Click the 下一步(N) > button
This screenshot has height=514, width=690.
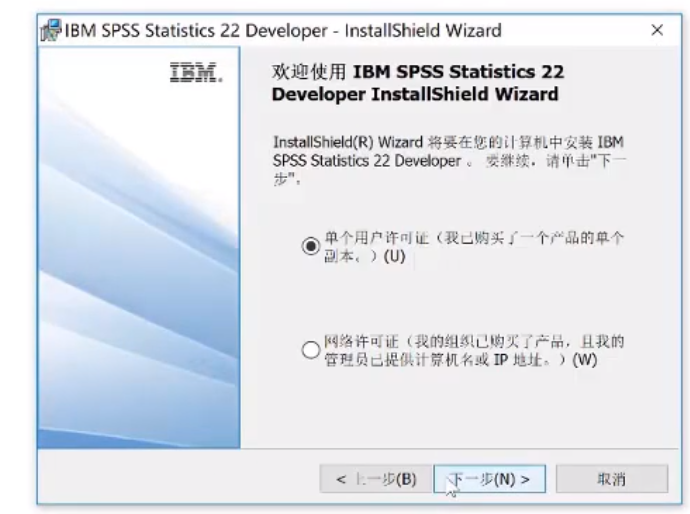click(489, 479)
